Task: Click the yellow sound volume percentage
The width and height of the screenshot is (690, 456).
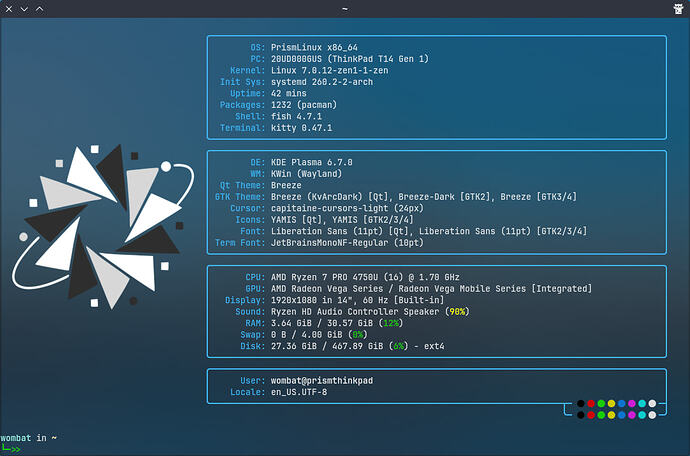Action: click(x=457, y=312)
